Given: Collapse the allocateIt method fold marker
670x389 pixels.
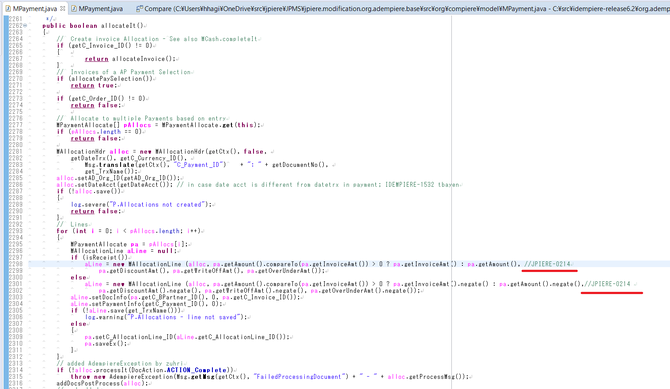Looking at the screenshot, I should (x=25, y=26).
